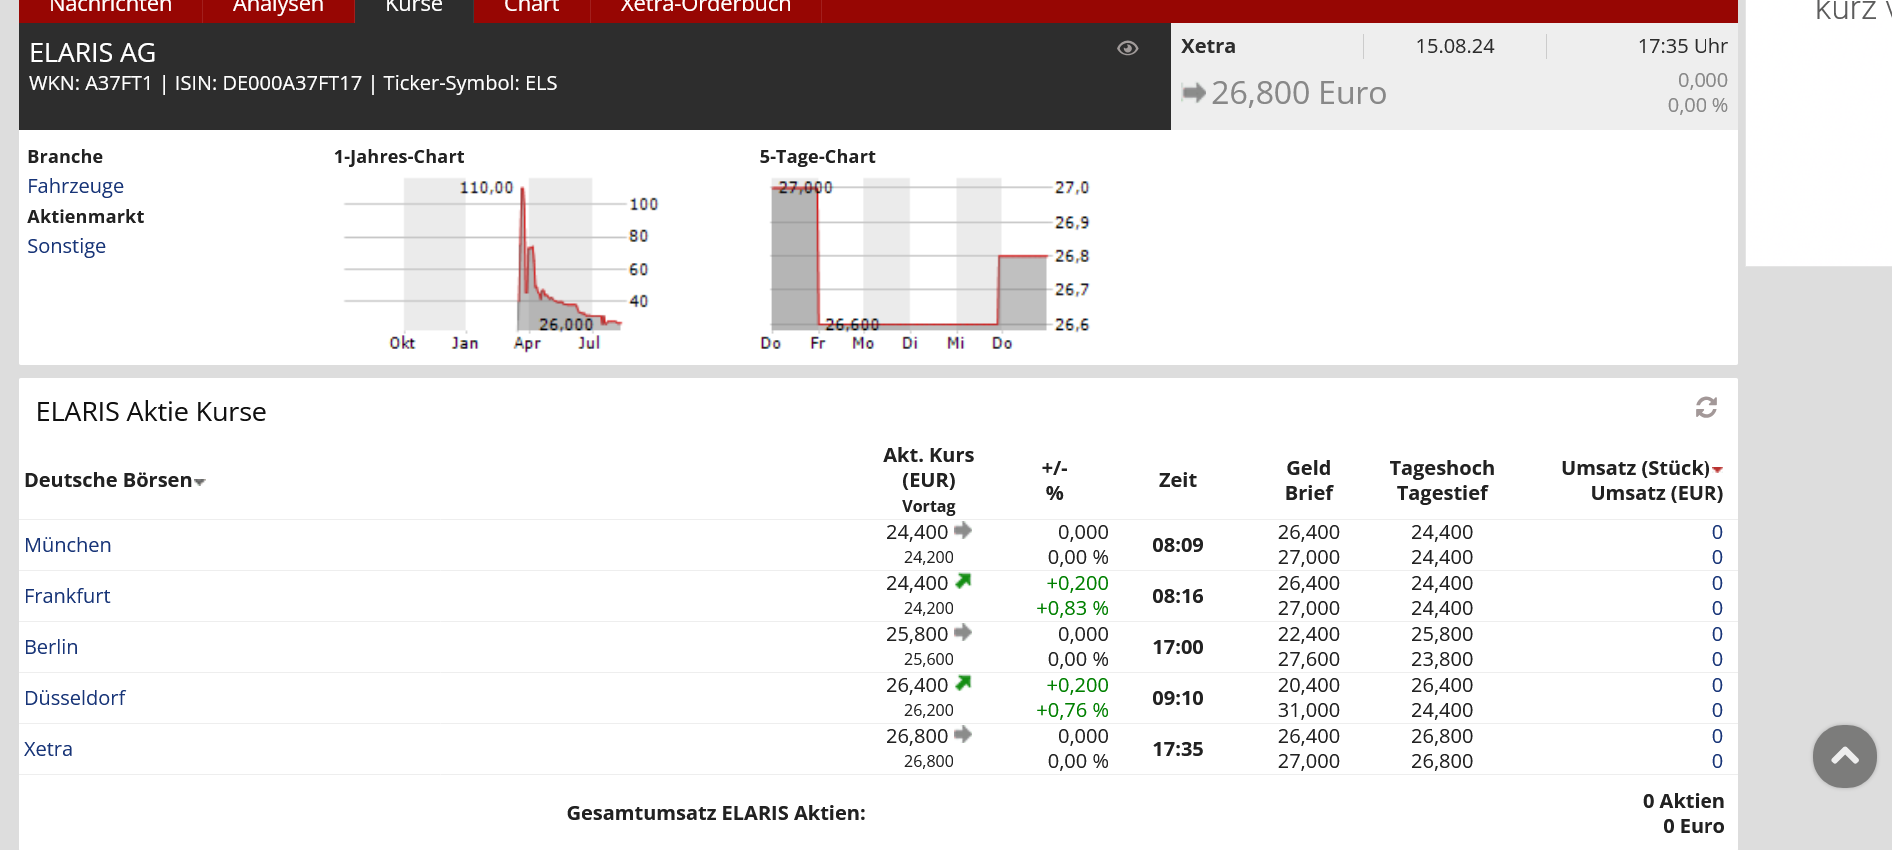1893x850 pixels.
Task: Click the refresh icon in ELARIS Aktie Kurse
Action: tap(1706, 407)
